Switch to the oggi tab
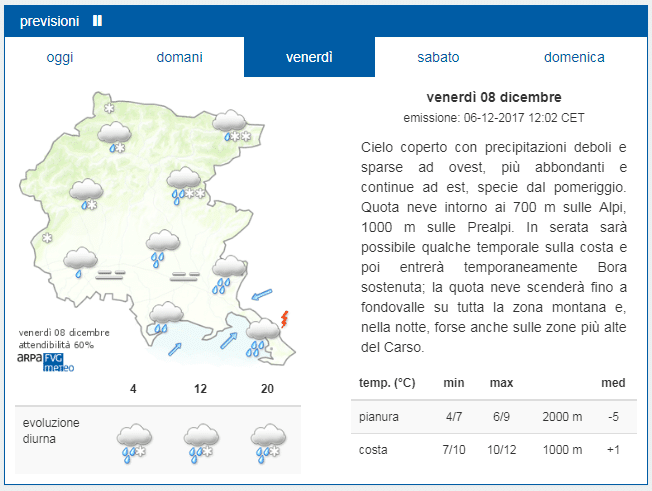Viewport: 652px width, 491px height. click(60, 57)
